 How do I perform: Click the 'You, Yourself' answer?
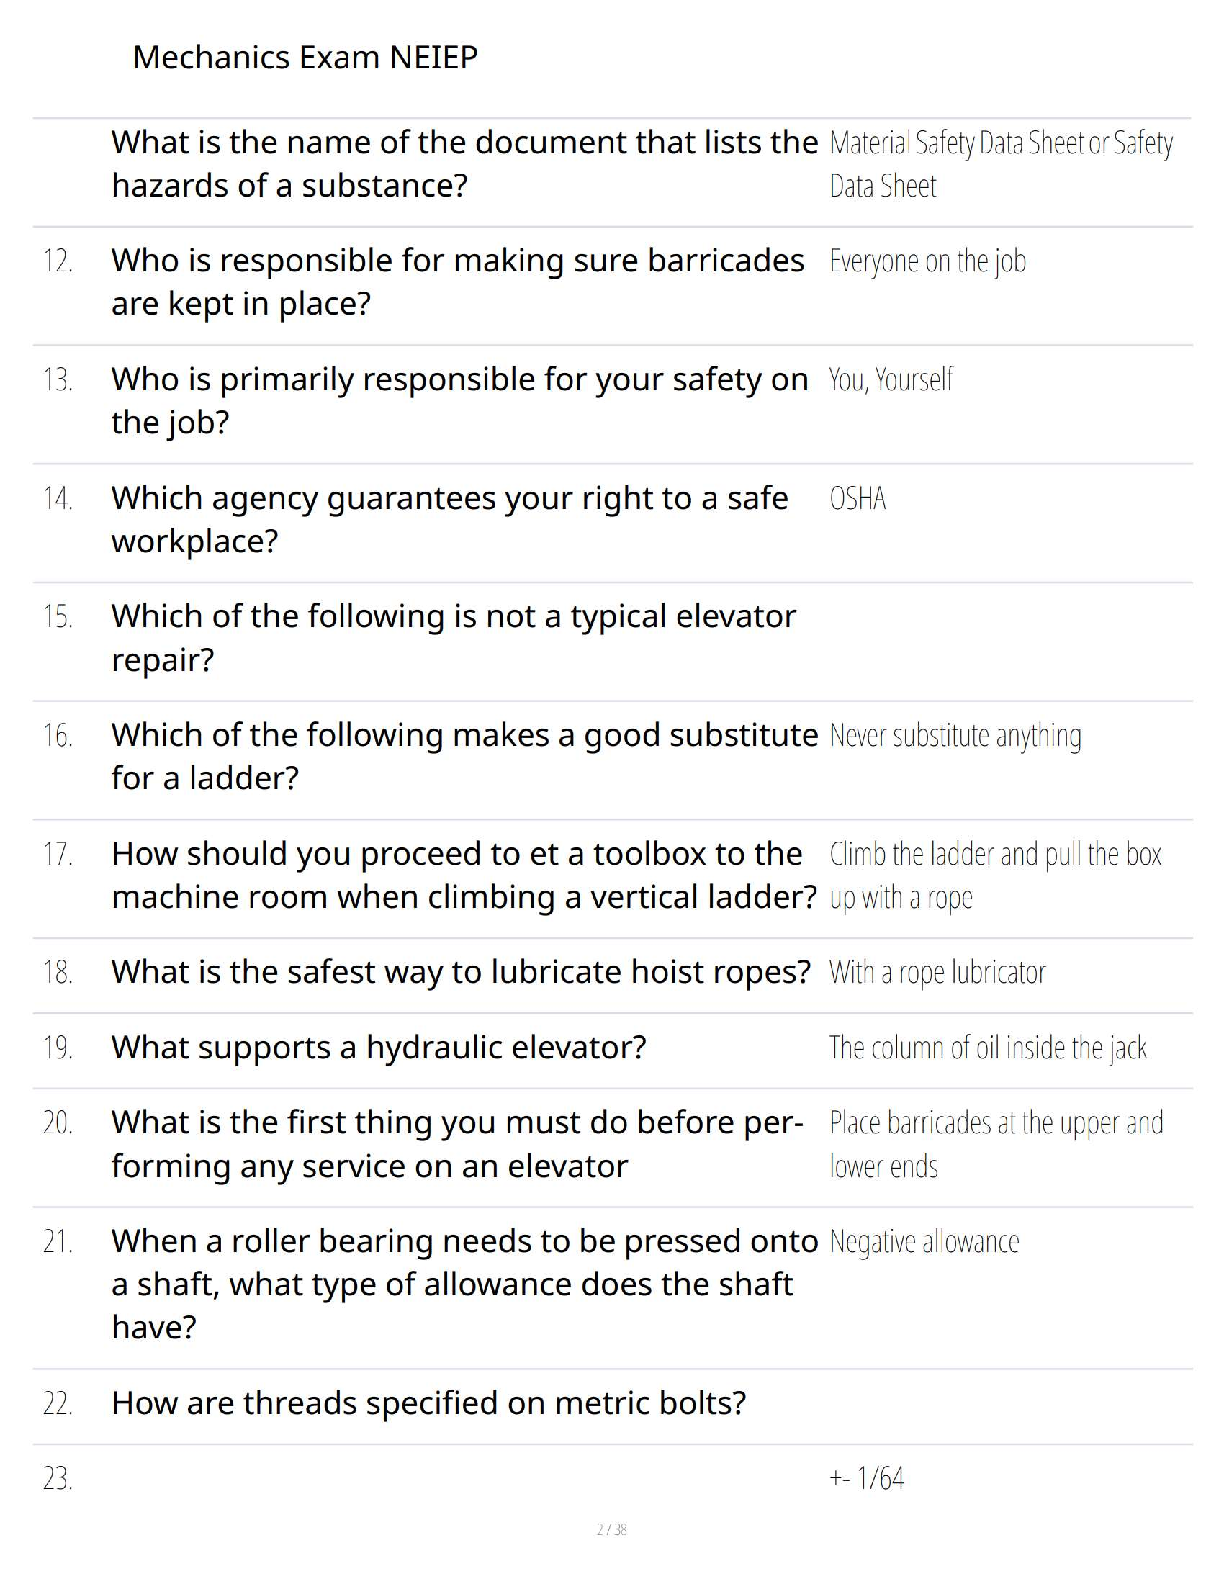(x=890, y=379)
